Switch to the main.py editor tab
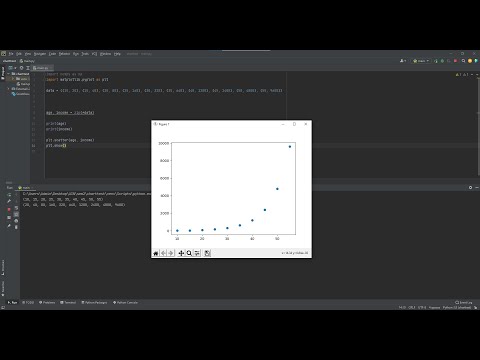 pos(41,68)
